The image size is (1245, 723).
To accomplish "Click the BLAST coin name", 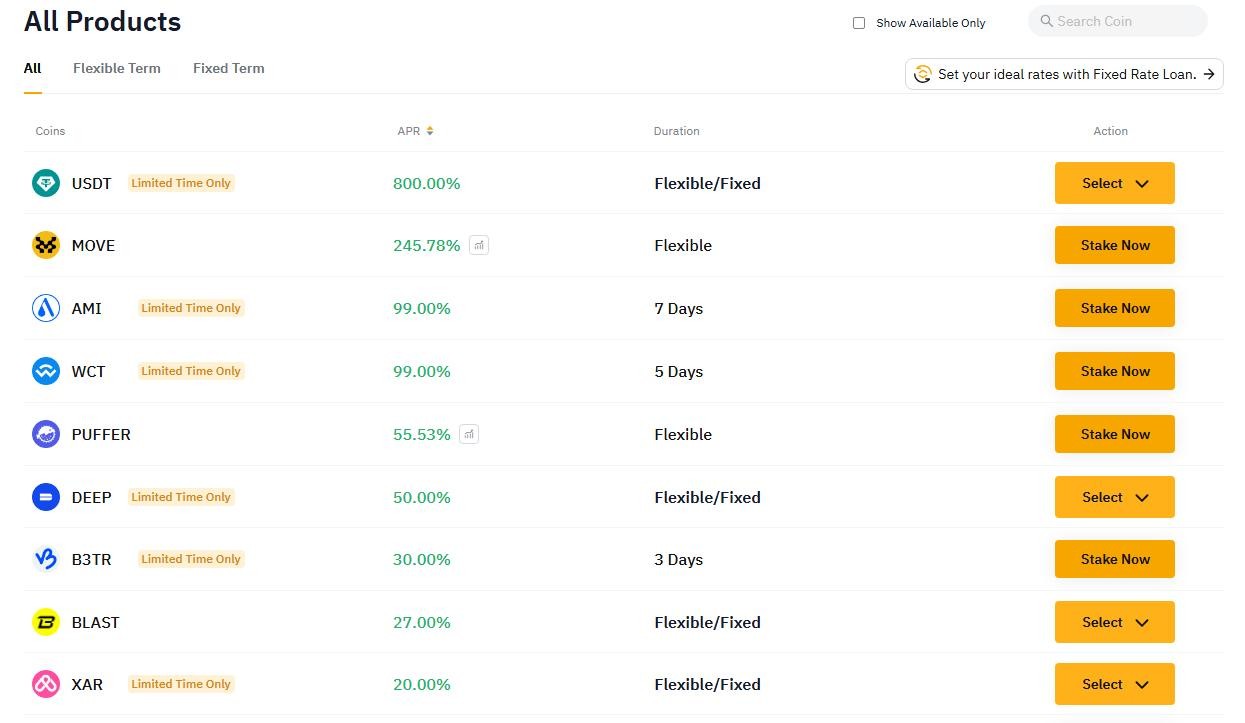I will click(x=96, y=622).
